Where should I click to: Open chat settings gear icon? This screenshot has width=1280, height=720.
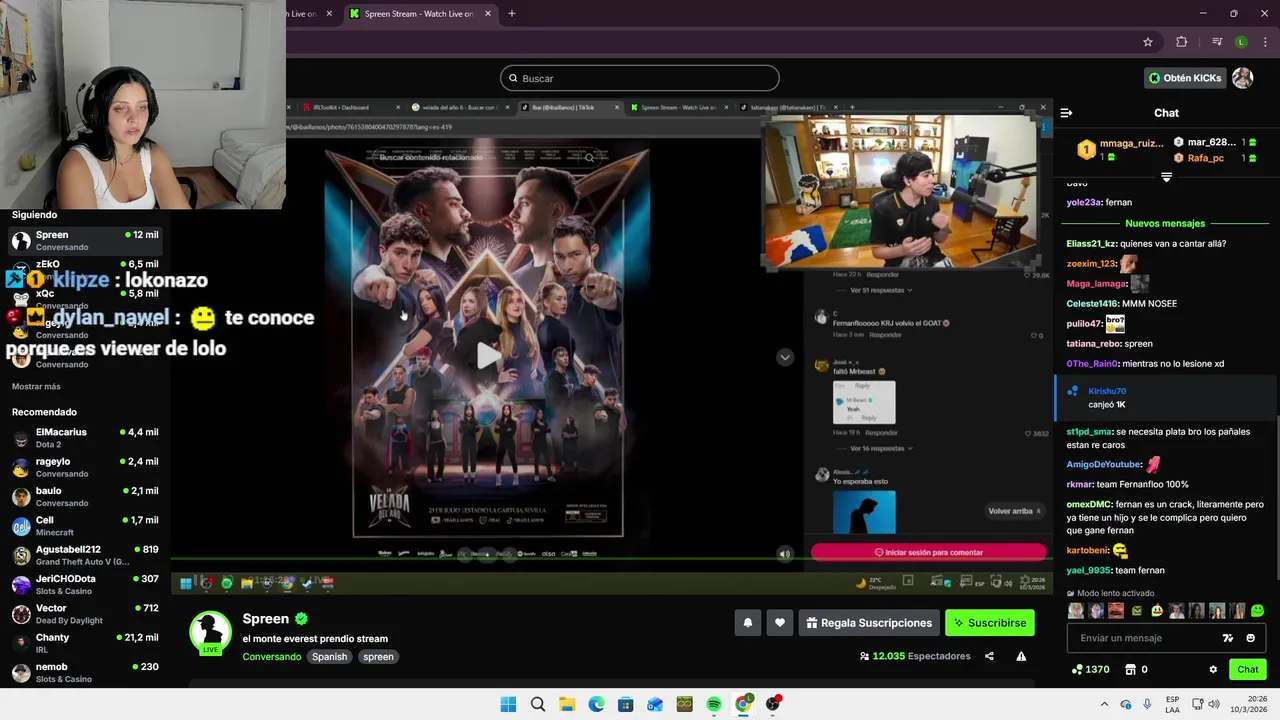click(1213, 669)
